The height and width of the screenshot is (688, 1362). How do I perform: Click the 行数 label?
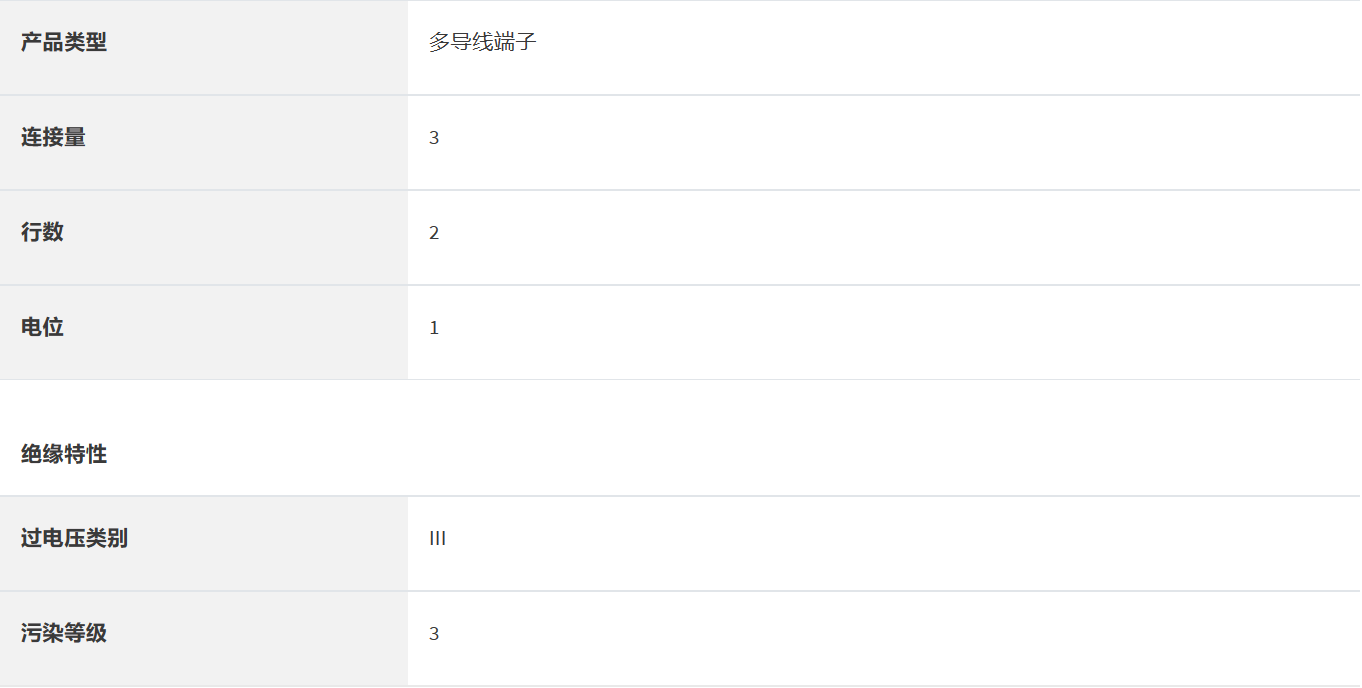coord(42,232)
